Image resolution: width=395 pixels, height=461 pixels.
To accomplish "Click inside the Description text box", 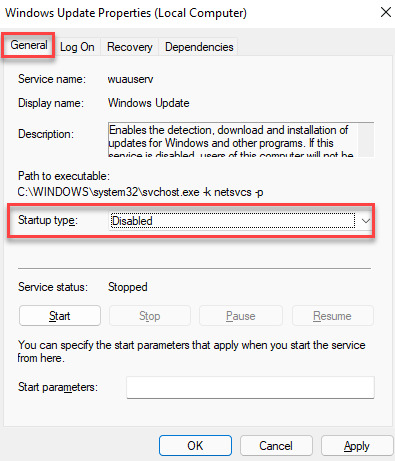I will click(x=233, y=139).
